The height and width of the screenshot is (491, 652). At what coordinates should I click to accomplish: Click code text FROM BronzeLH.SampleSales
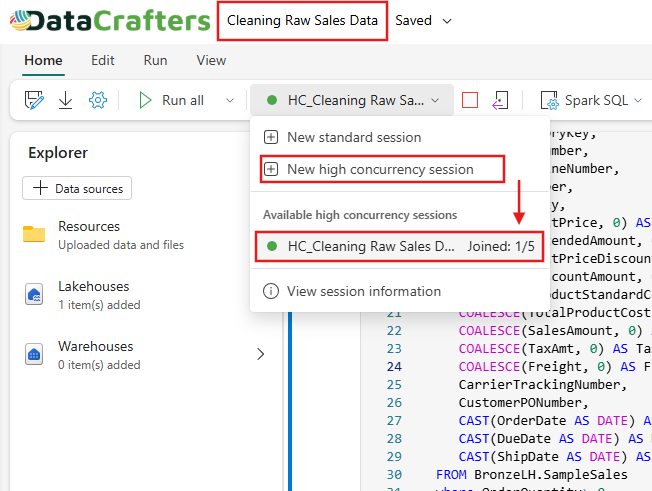pyautogui.click(x=531, y=474)
